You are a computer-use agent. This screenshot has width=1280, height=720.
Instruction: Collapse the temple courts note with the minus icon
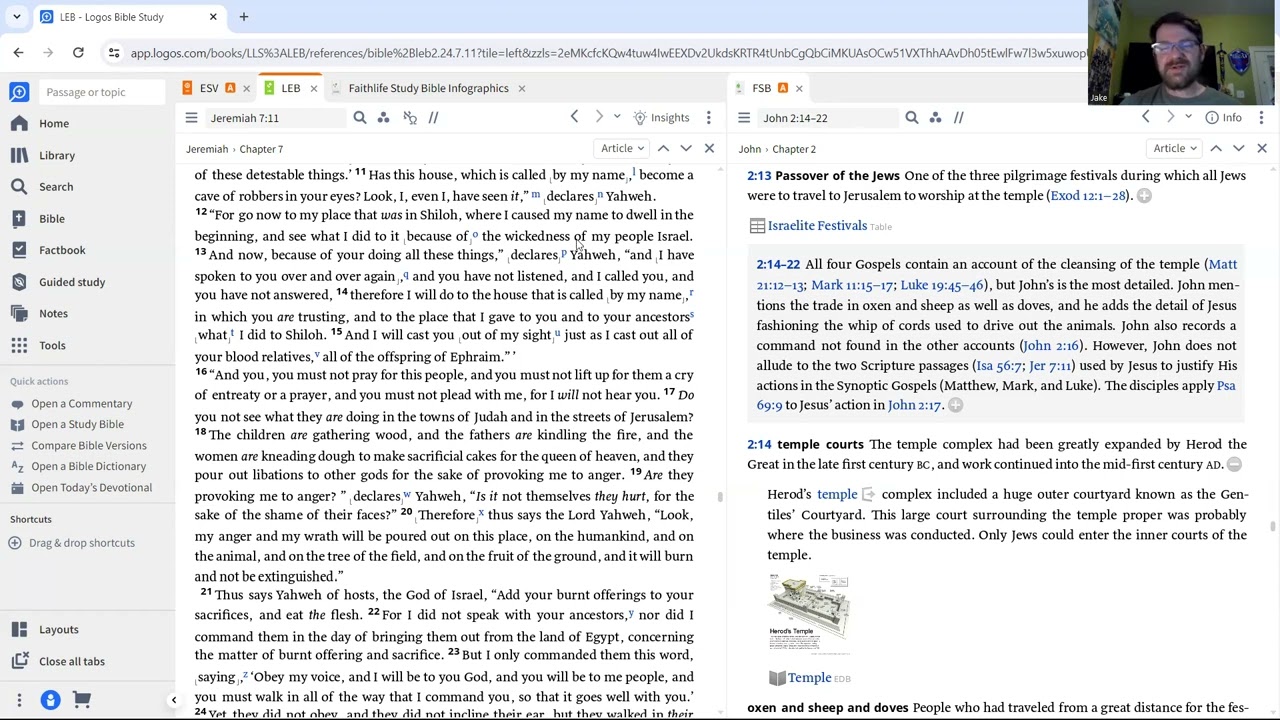pyautogui.click(x=1234, y=465)
